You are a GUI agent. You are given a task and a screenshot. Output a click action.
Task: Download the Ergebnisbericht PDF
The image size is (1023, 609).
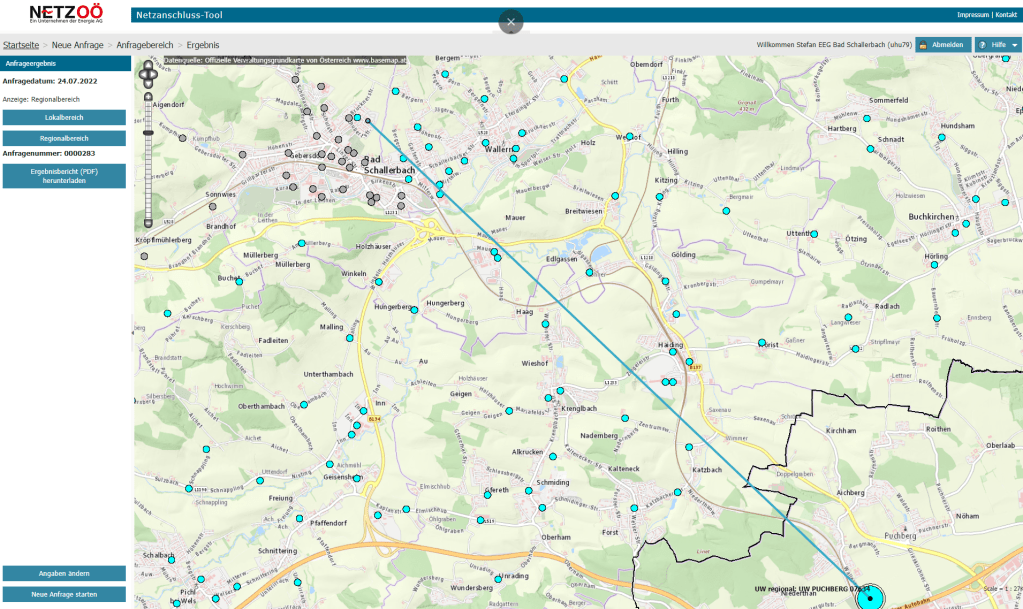coord(64,176)
